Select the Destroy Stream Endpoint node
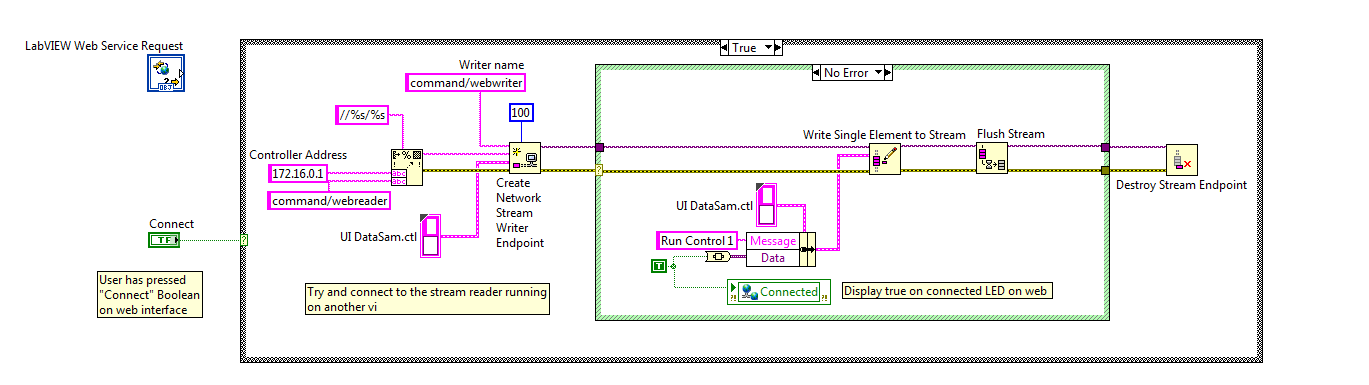This screenshot has height=385, width=1369. tap(1181, 160)
